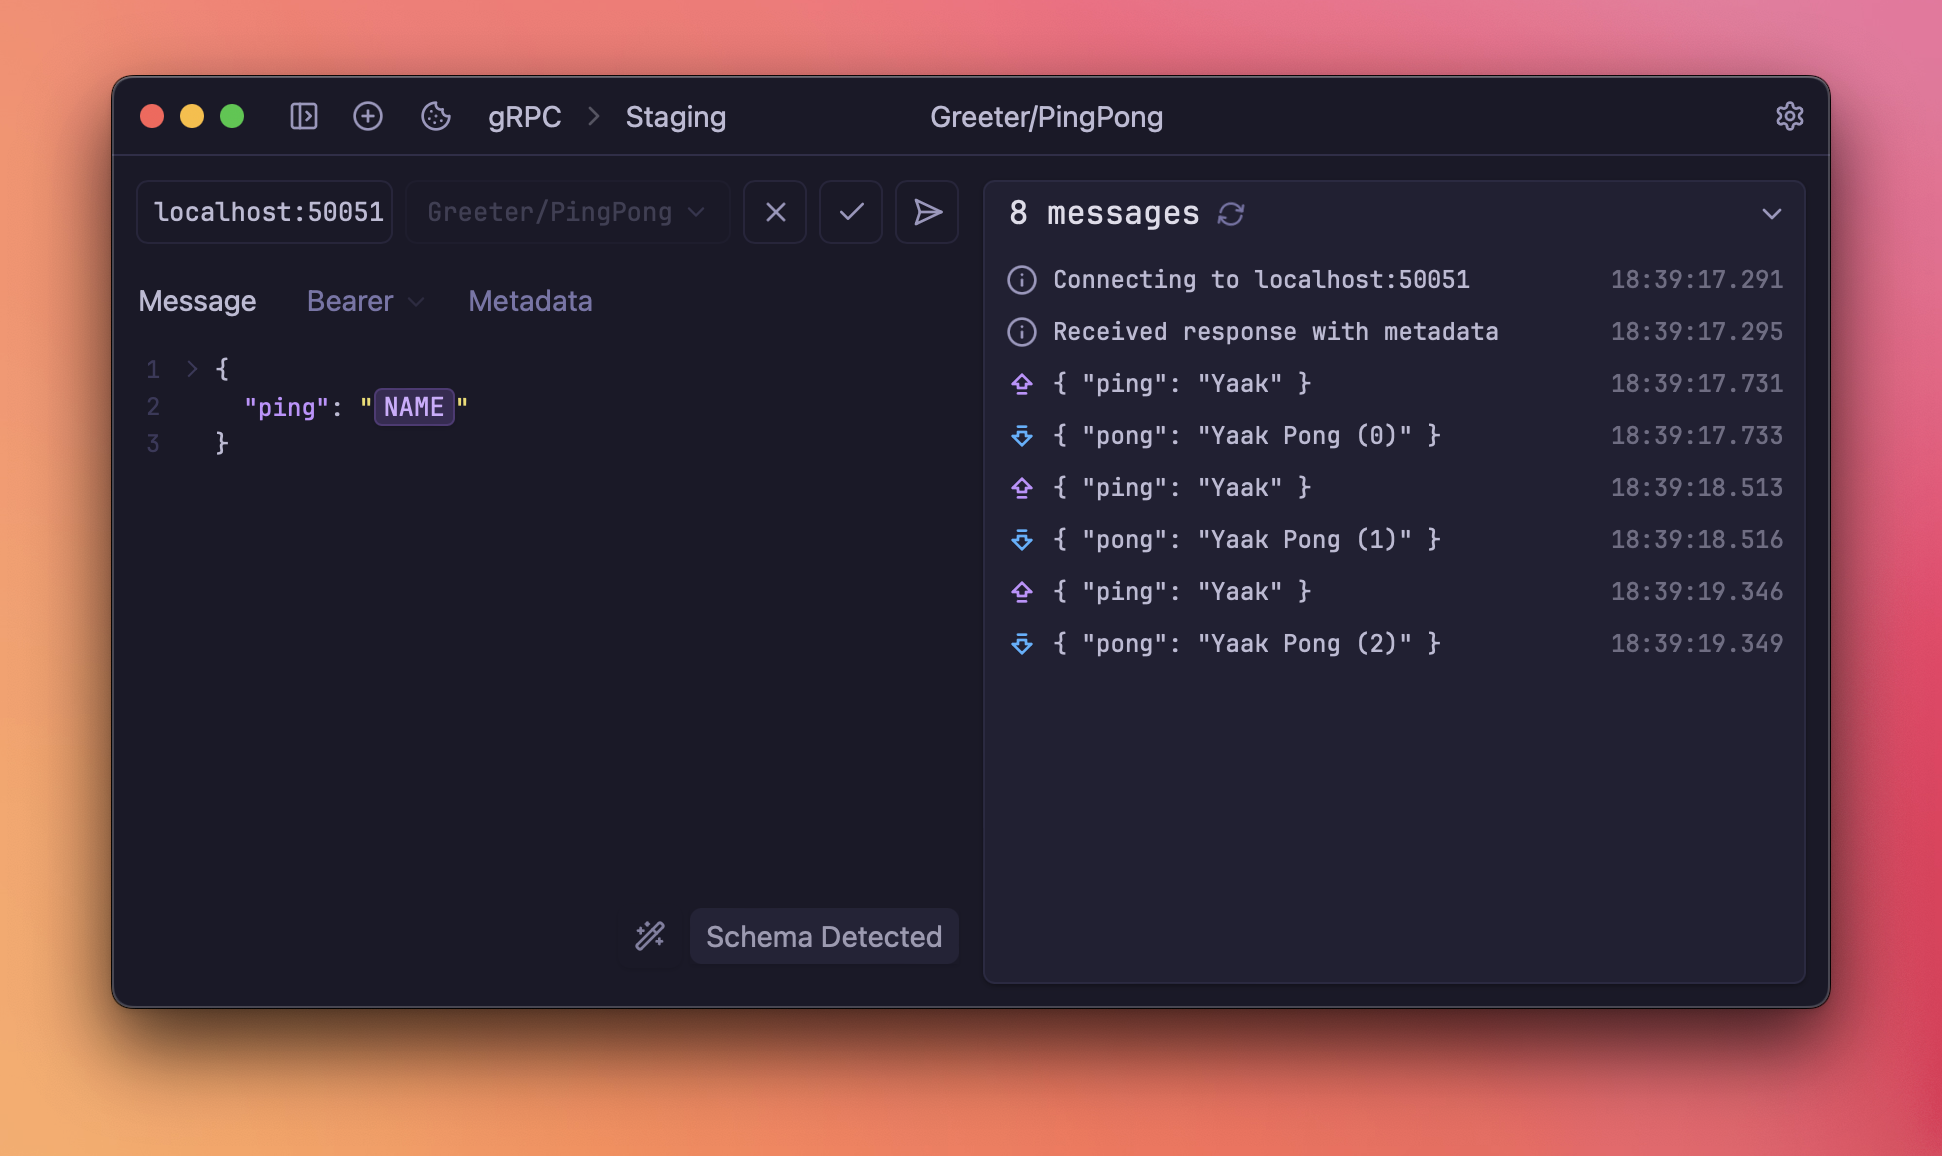1942x1156 pixels.
Task: Expand the Bearer auth type dropdown
Action: click(x=365, y=301)
